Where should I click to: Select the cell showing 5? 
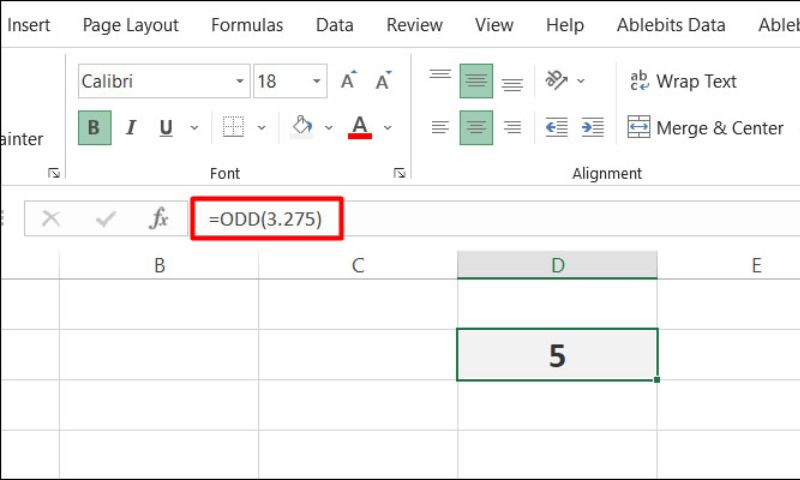pos(557,355)
